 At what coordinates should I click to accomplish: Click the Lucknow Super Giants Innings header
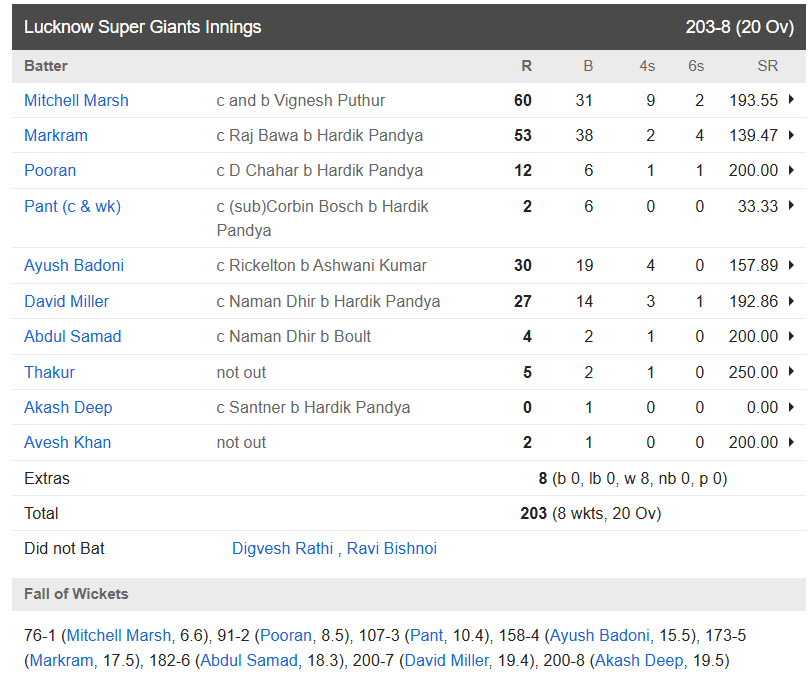(142, 27)
